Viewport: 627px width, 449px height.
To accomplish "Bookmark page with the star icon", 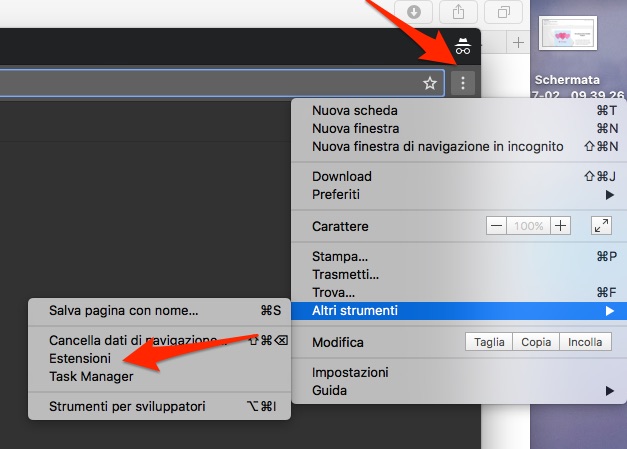I will [x=430, y=83].
